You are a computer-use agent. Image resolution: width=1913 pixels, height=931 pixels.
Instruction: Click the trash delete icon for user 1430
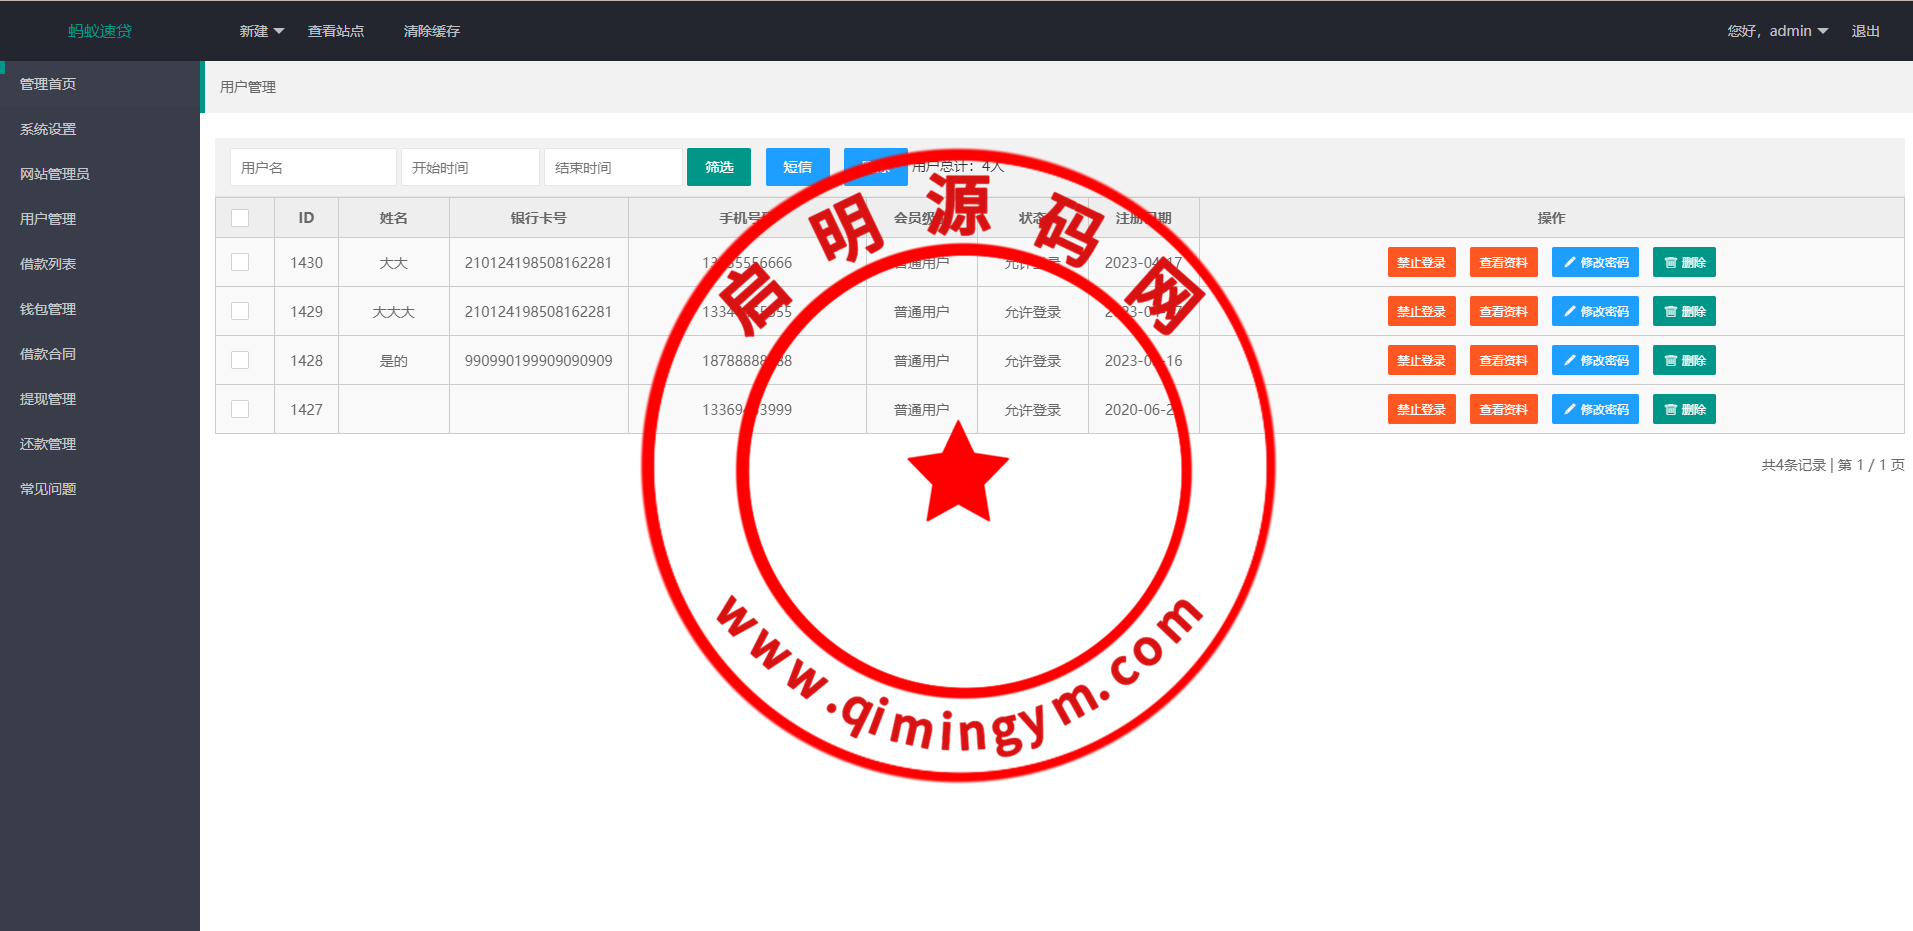1670,263
